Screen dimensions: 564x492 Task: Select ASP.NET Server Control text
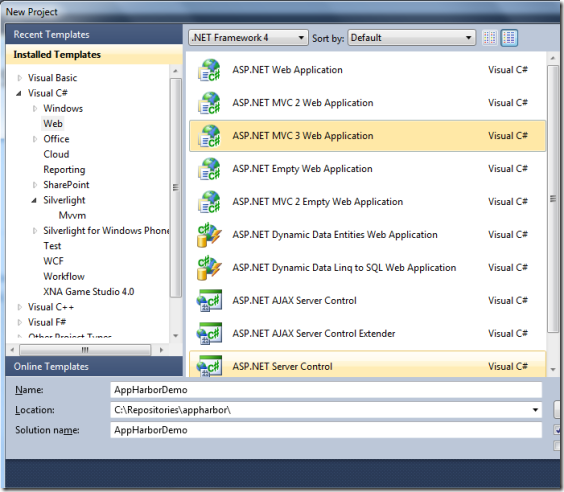282,366
